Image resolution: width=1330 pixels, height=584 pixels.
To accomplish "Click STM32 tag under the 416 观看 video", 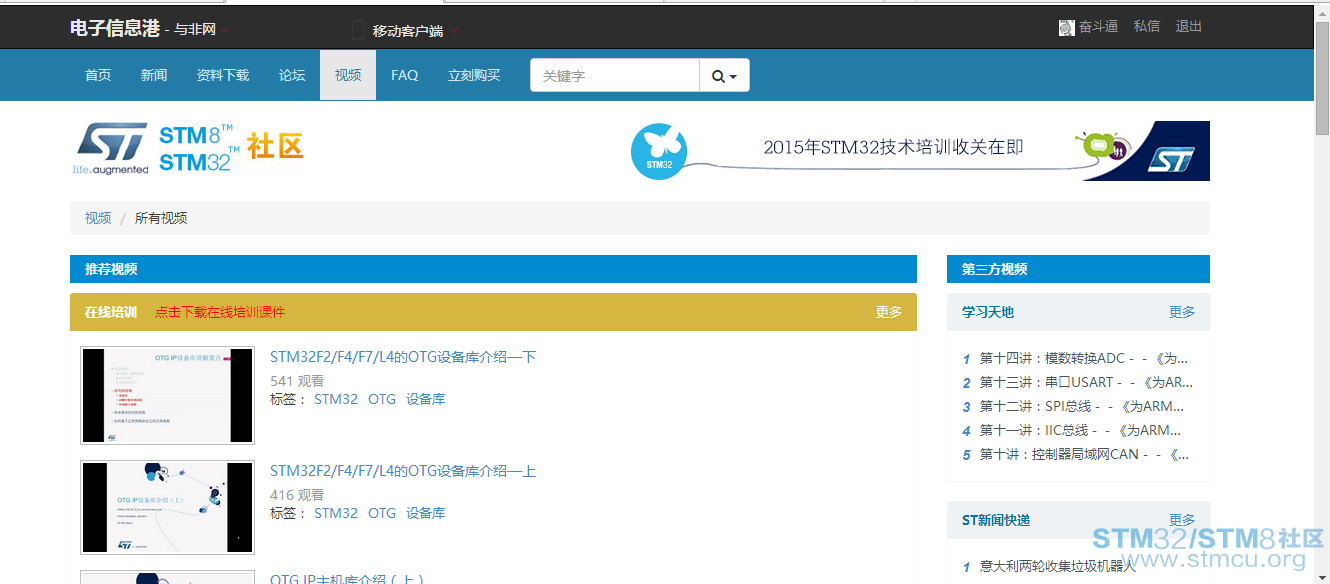I will (336, 513).
